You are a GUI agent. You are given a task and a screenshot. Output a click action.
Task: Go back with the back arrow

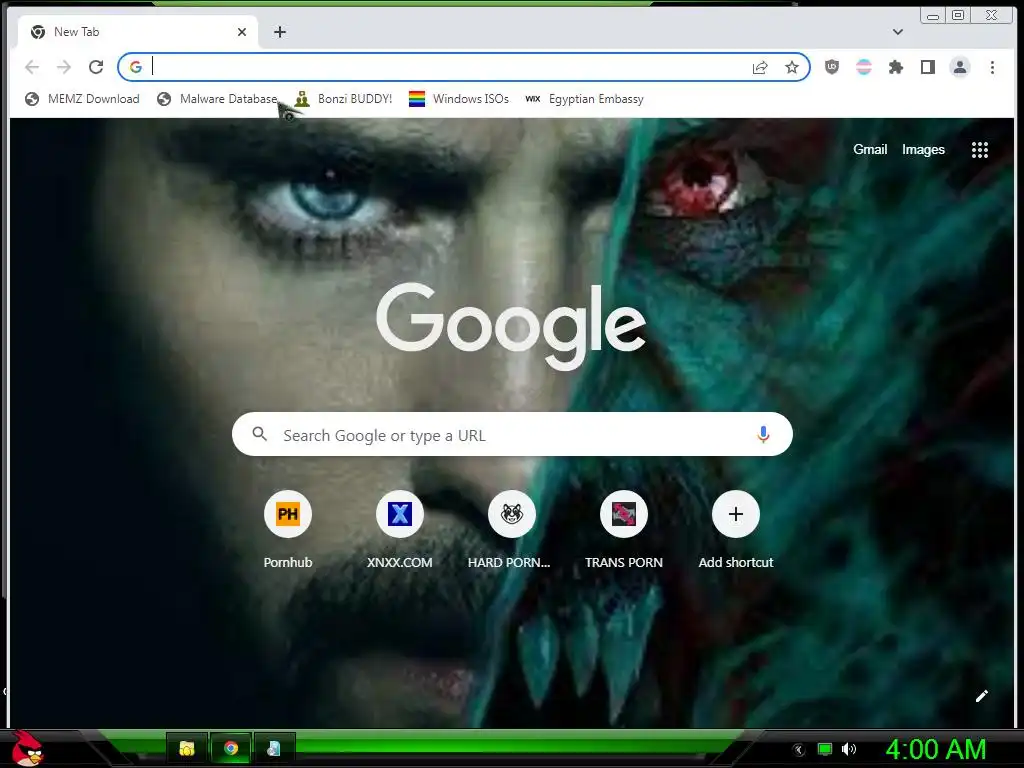coord(32,67)
